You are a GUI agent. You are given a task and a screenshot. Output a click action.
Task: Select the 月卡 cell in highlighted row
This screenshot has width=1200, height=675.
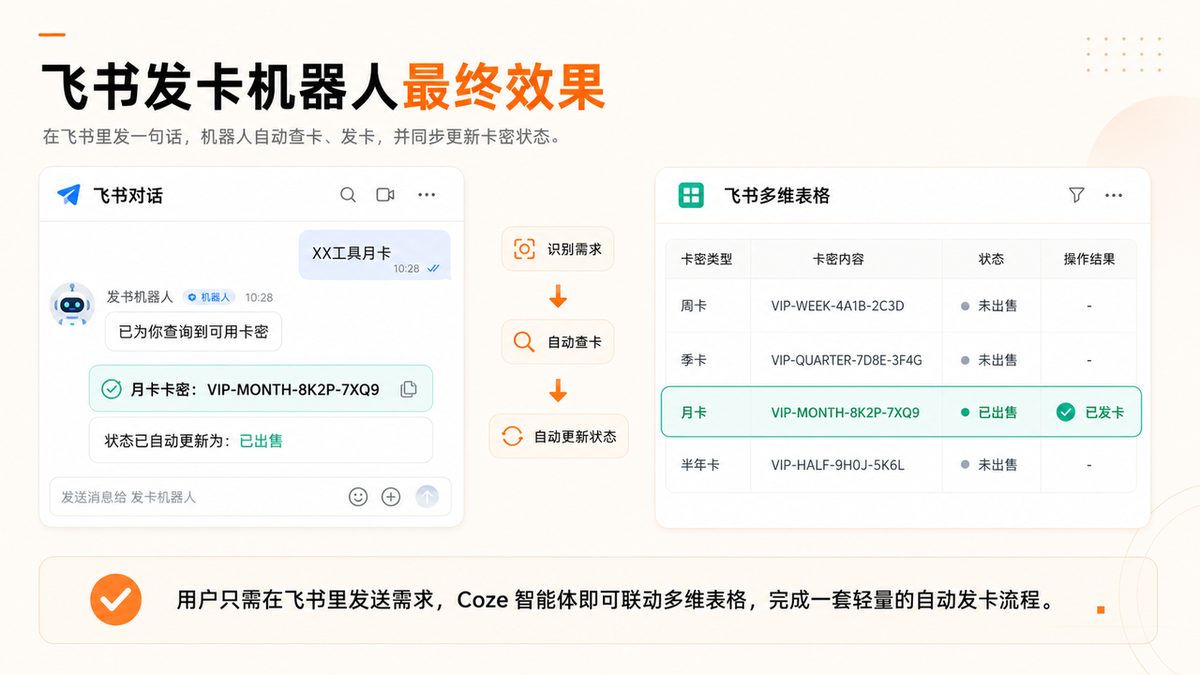(694, 412)
